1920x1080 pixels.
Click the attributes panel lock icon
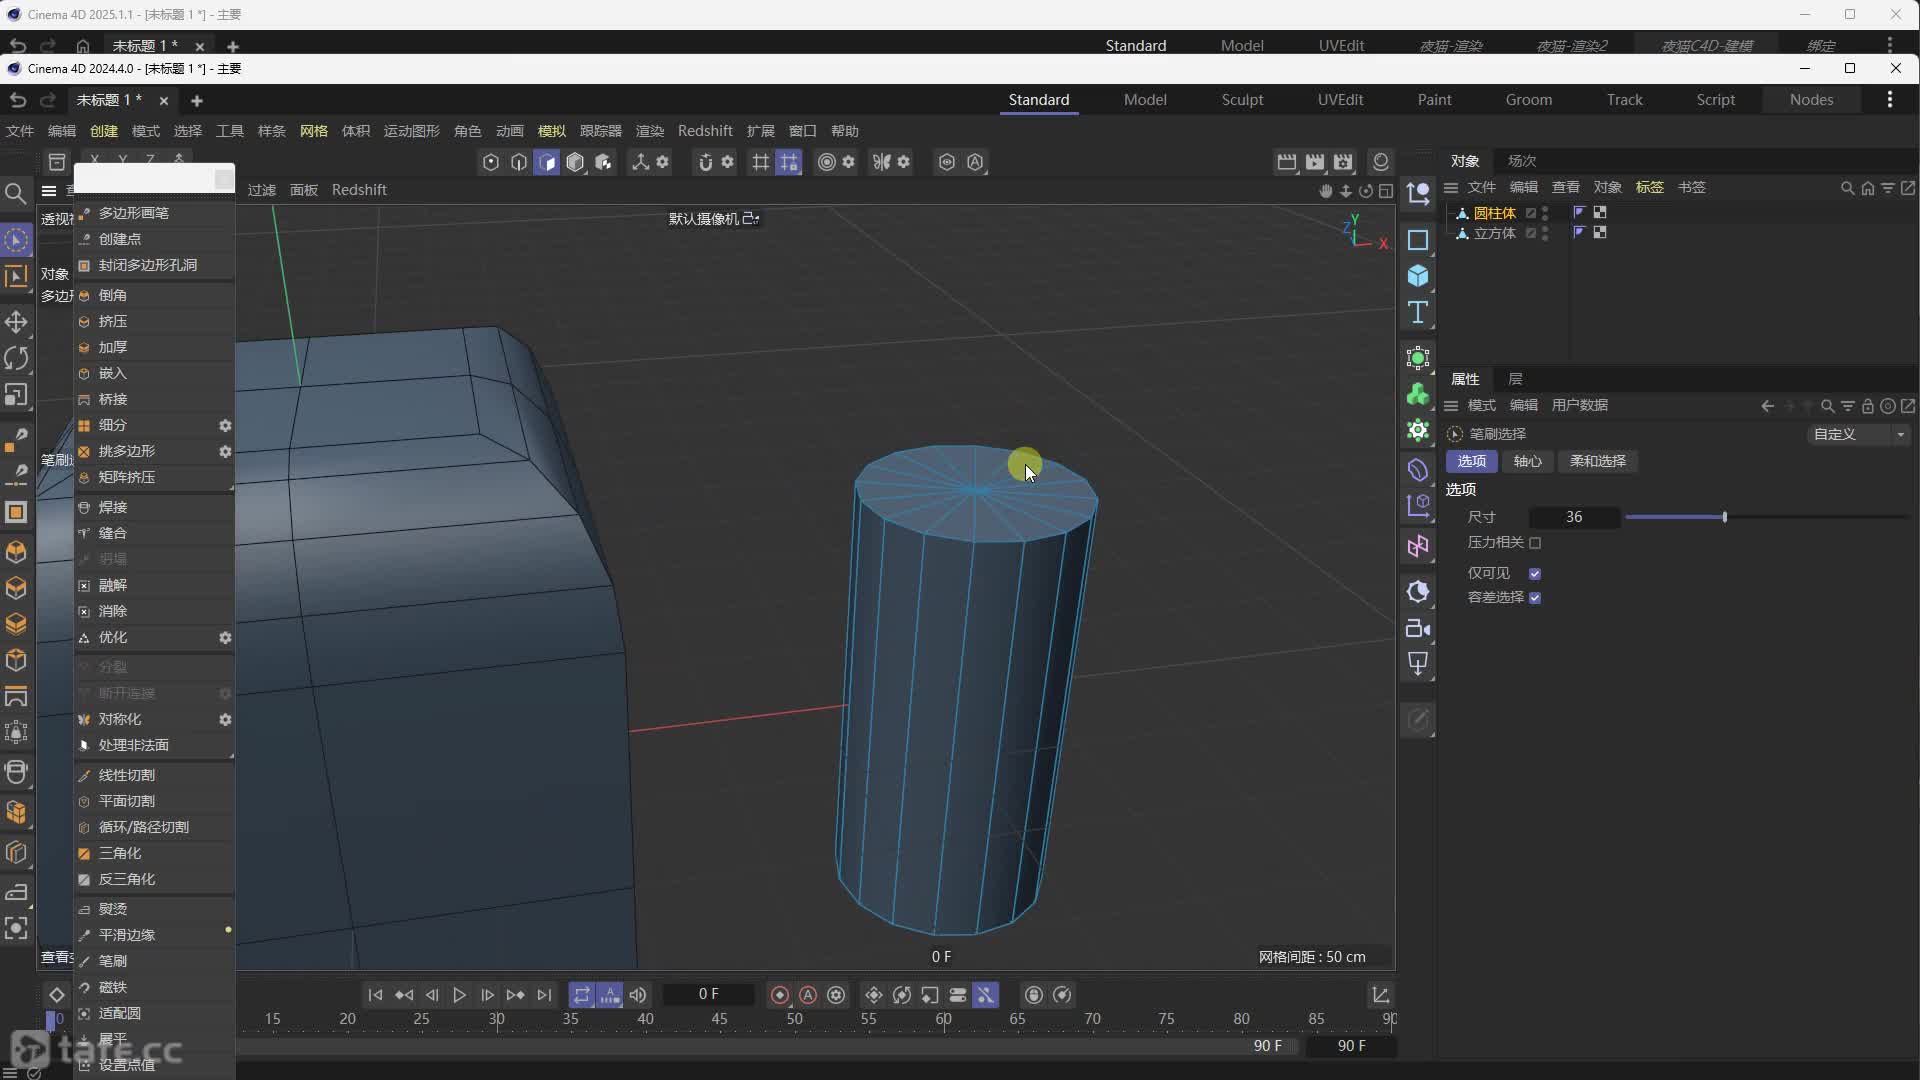point(1867,406)
